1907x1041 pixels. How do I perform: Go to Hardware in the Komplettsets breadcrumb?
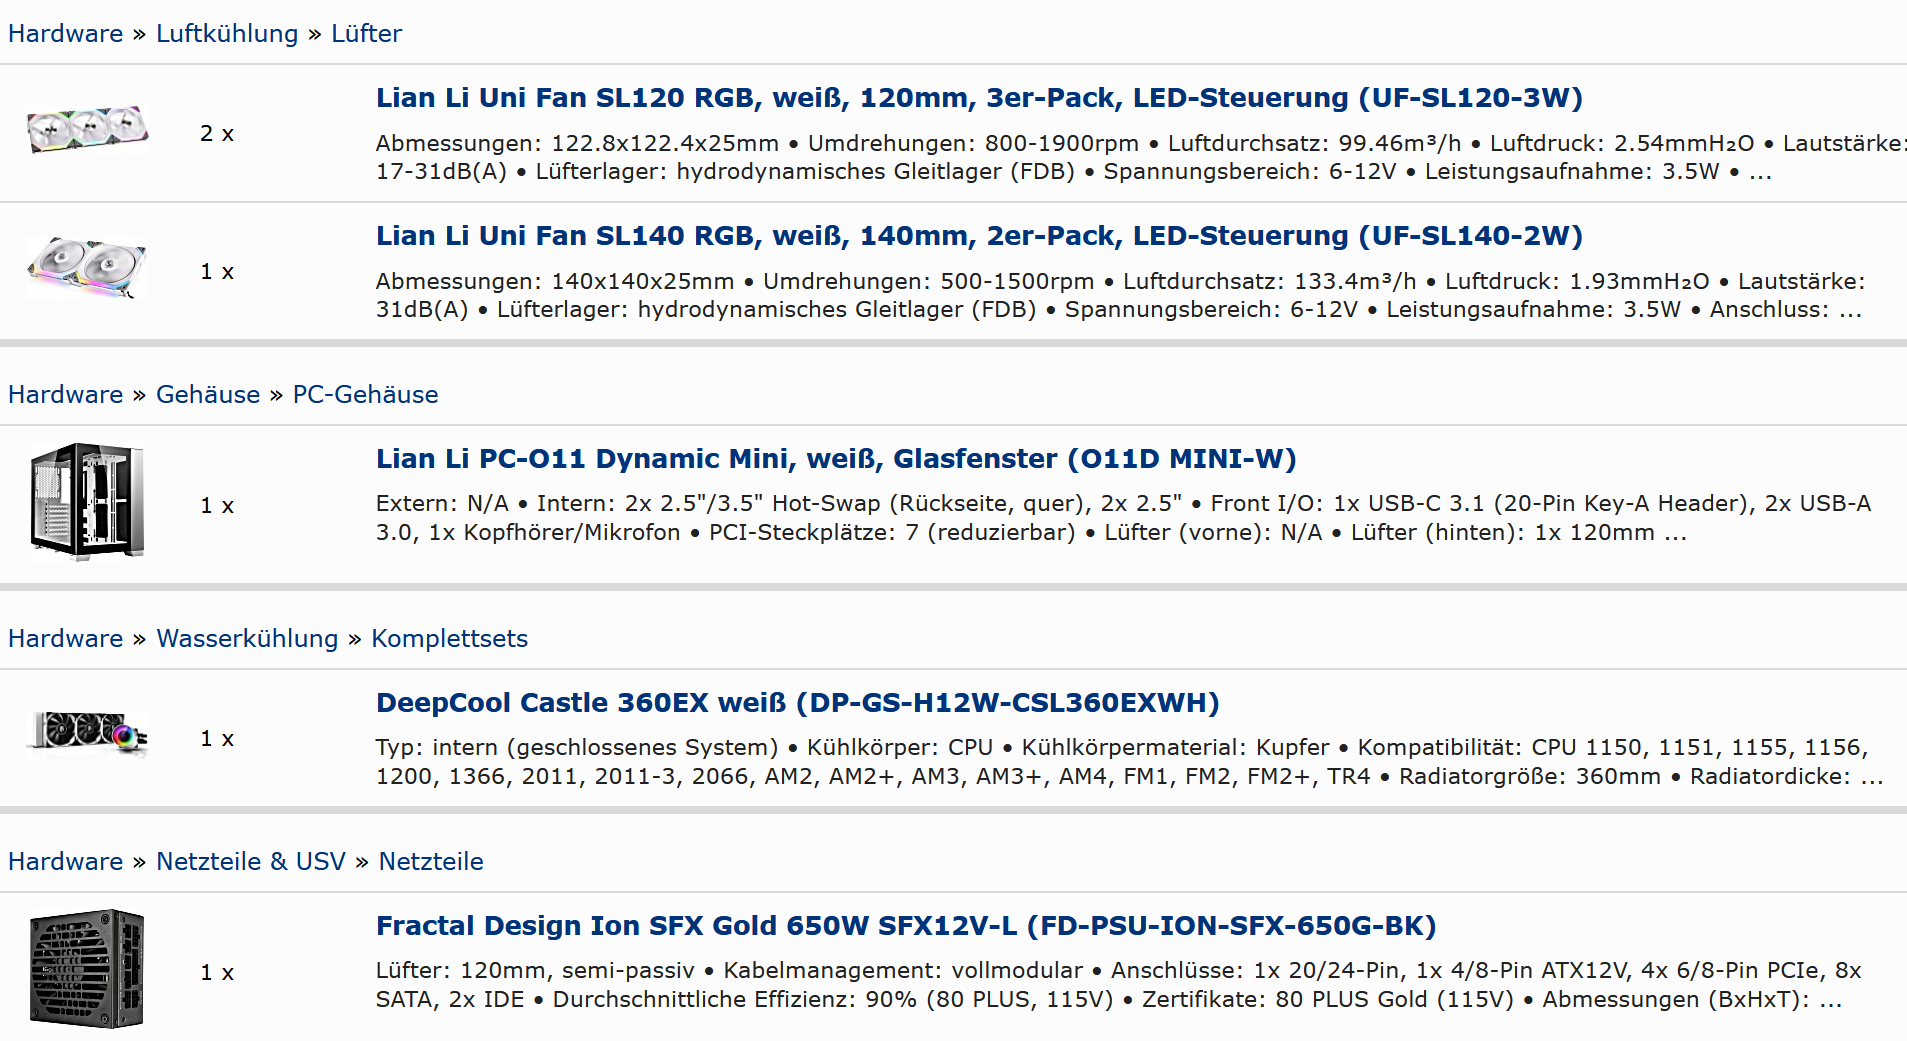[x=66, y=639]
